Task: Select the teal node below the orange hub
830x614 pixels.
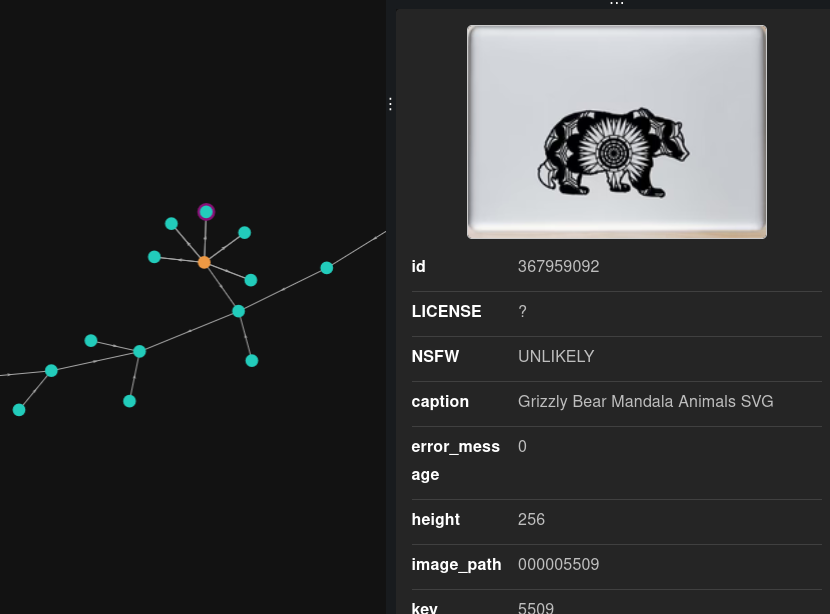Action: point(250,280)
